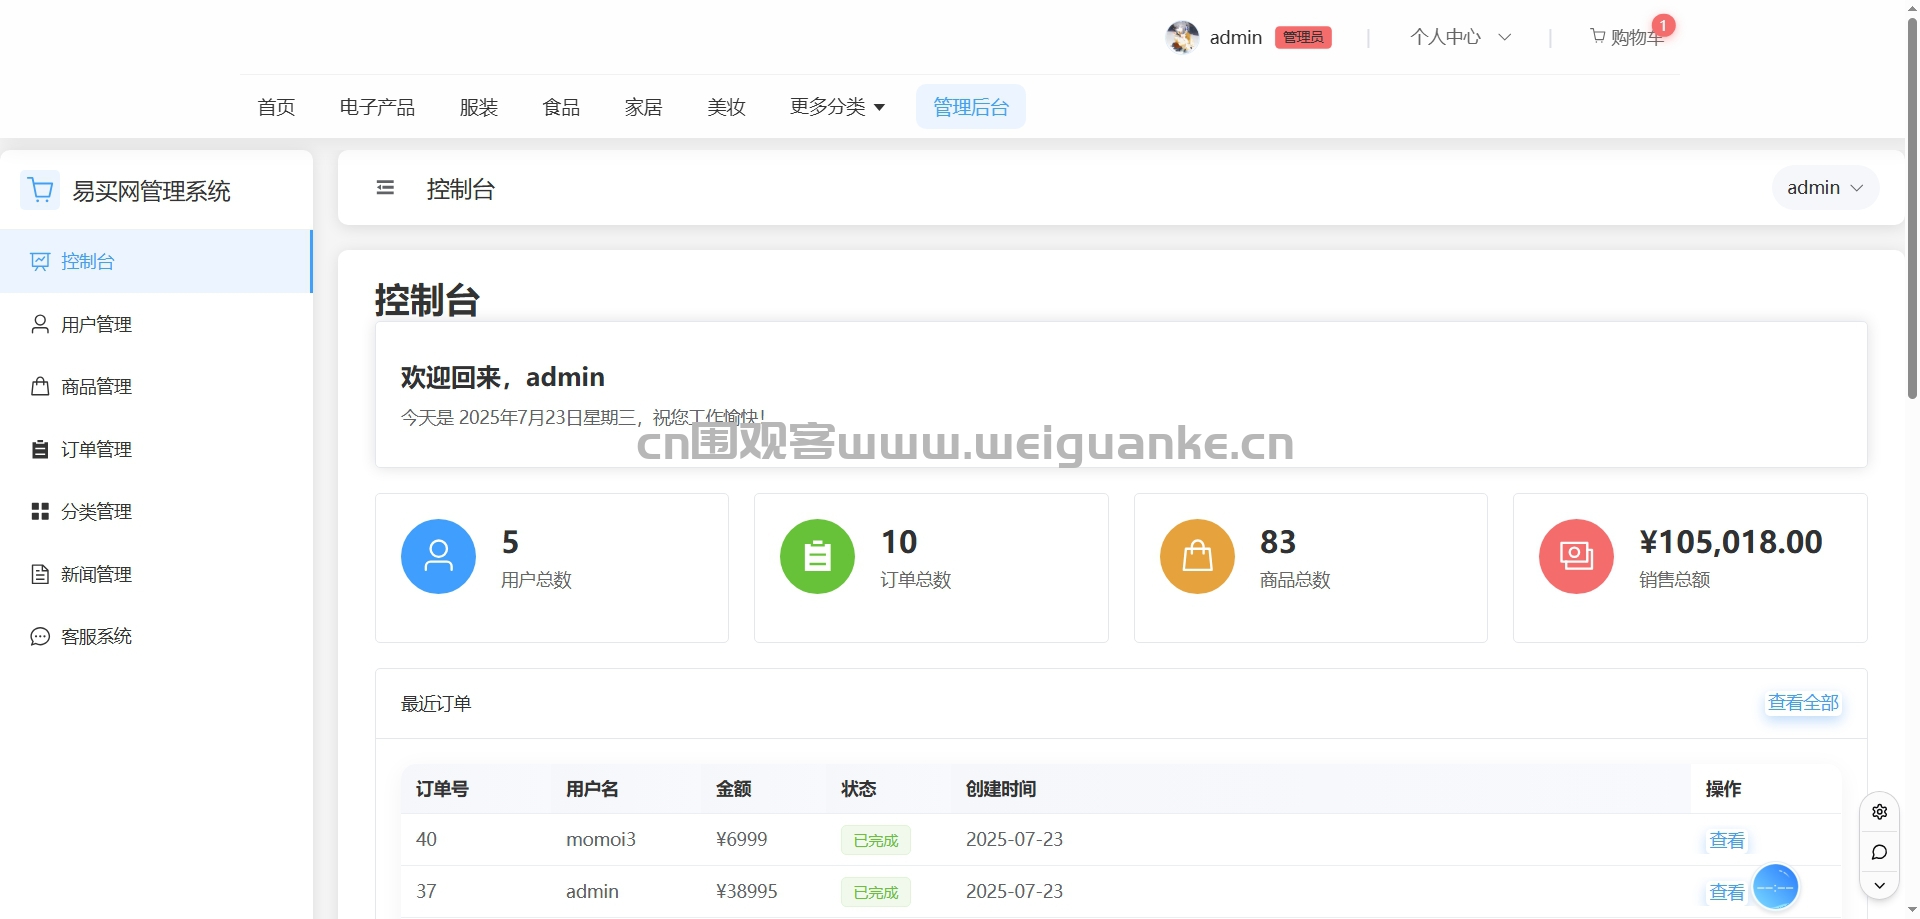Expand the 更多分类 dropdown menu
1920x919 pixels.
[x=837, y=106]
